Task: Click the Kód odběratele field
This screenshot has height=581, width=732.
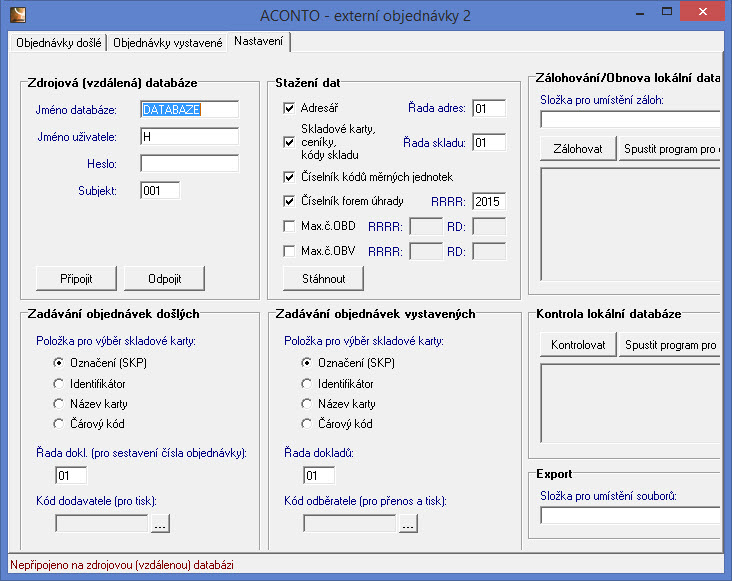Action: pos(349,524)
